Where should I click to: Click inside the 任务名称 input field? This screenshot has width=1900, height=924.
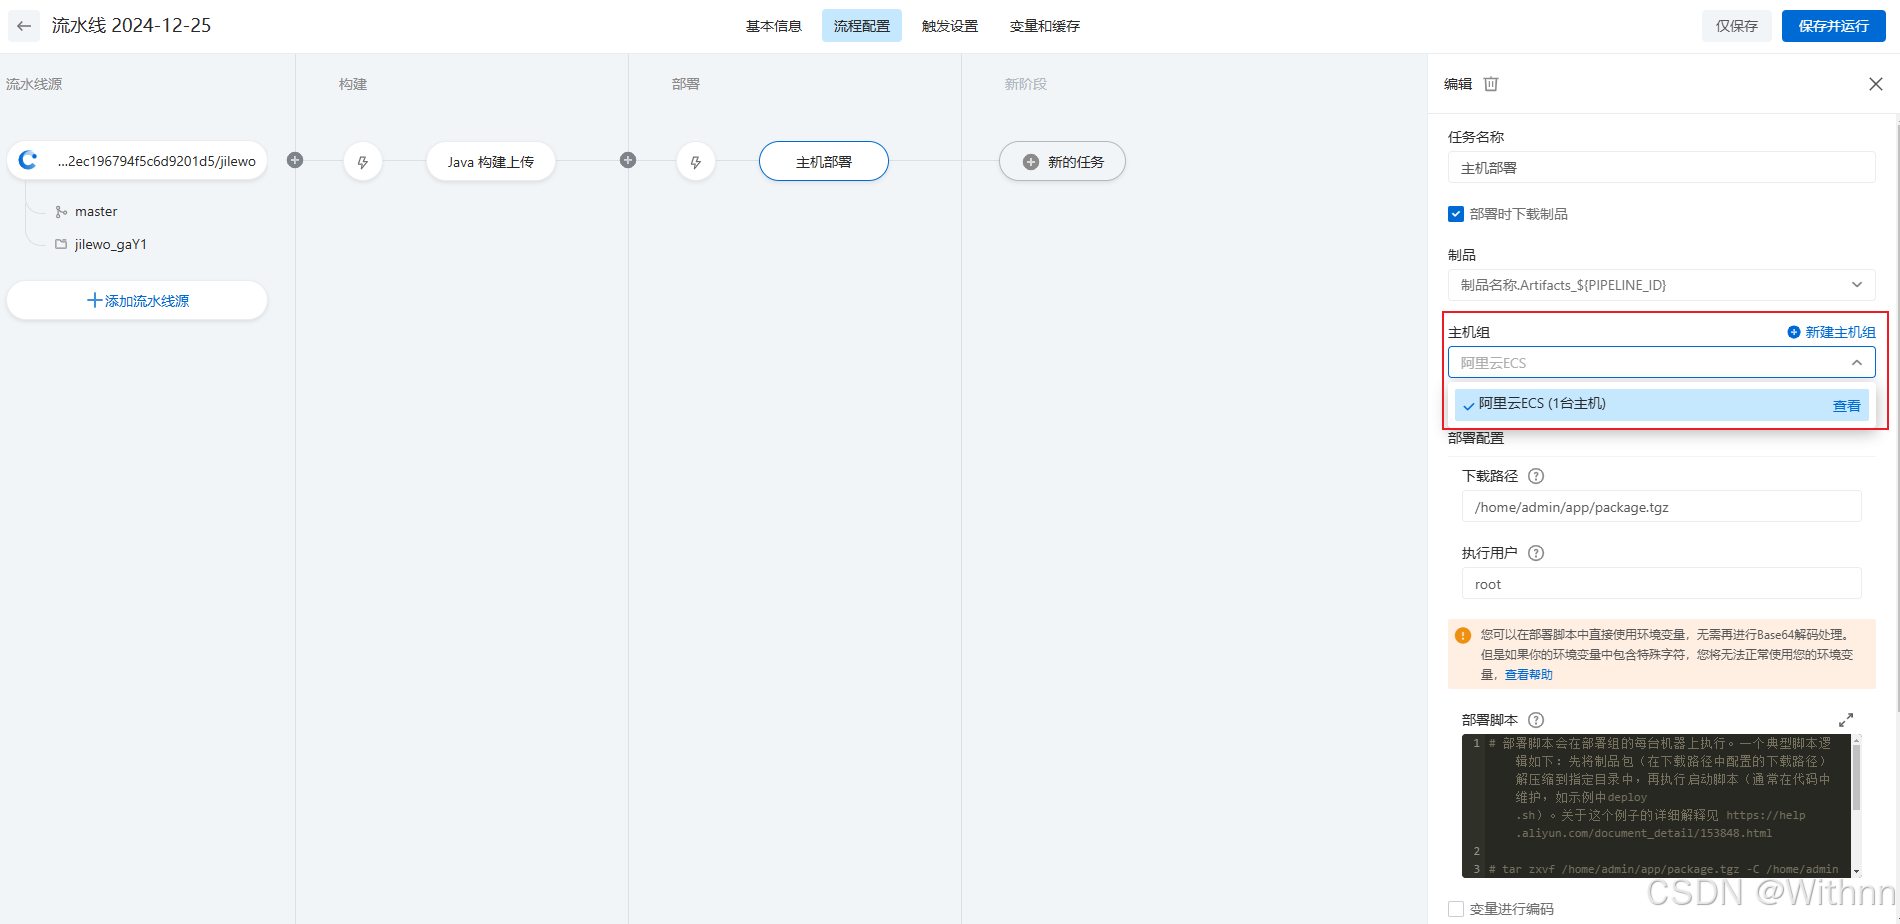pyautogui.click(x=1660, y=167)
